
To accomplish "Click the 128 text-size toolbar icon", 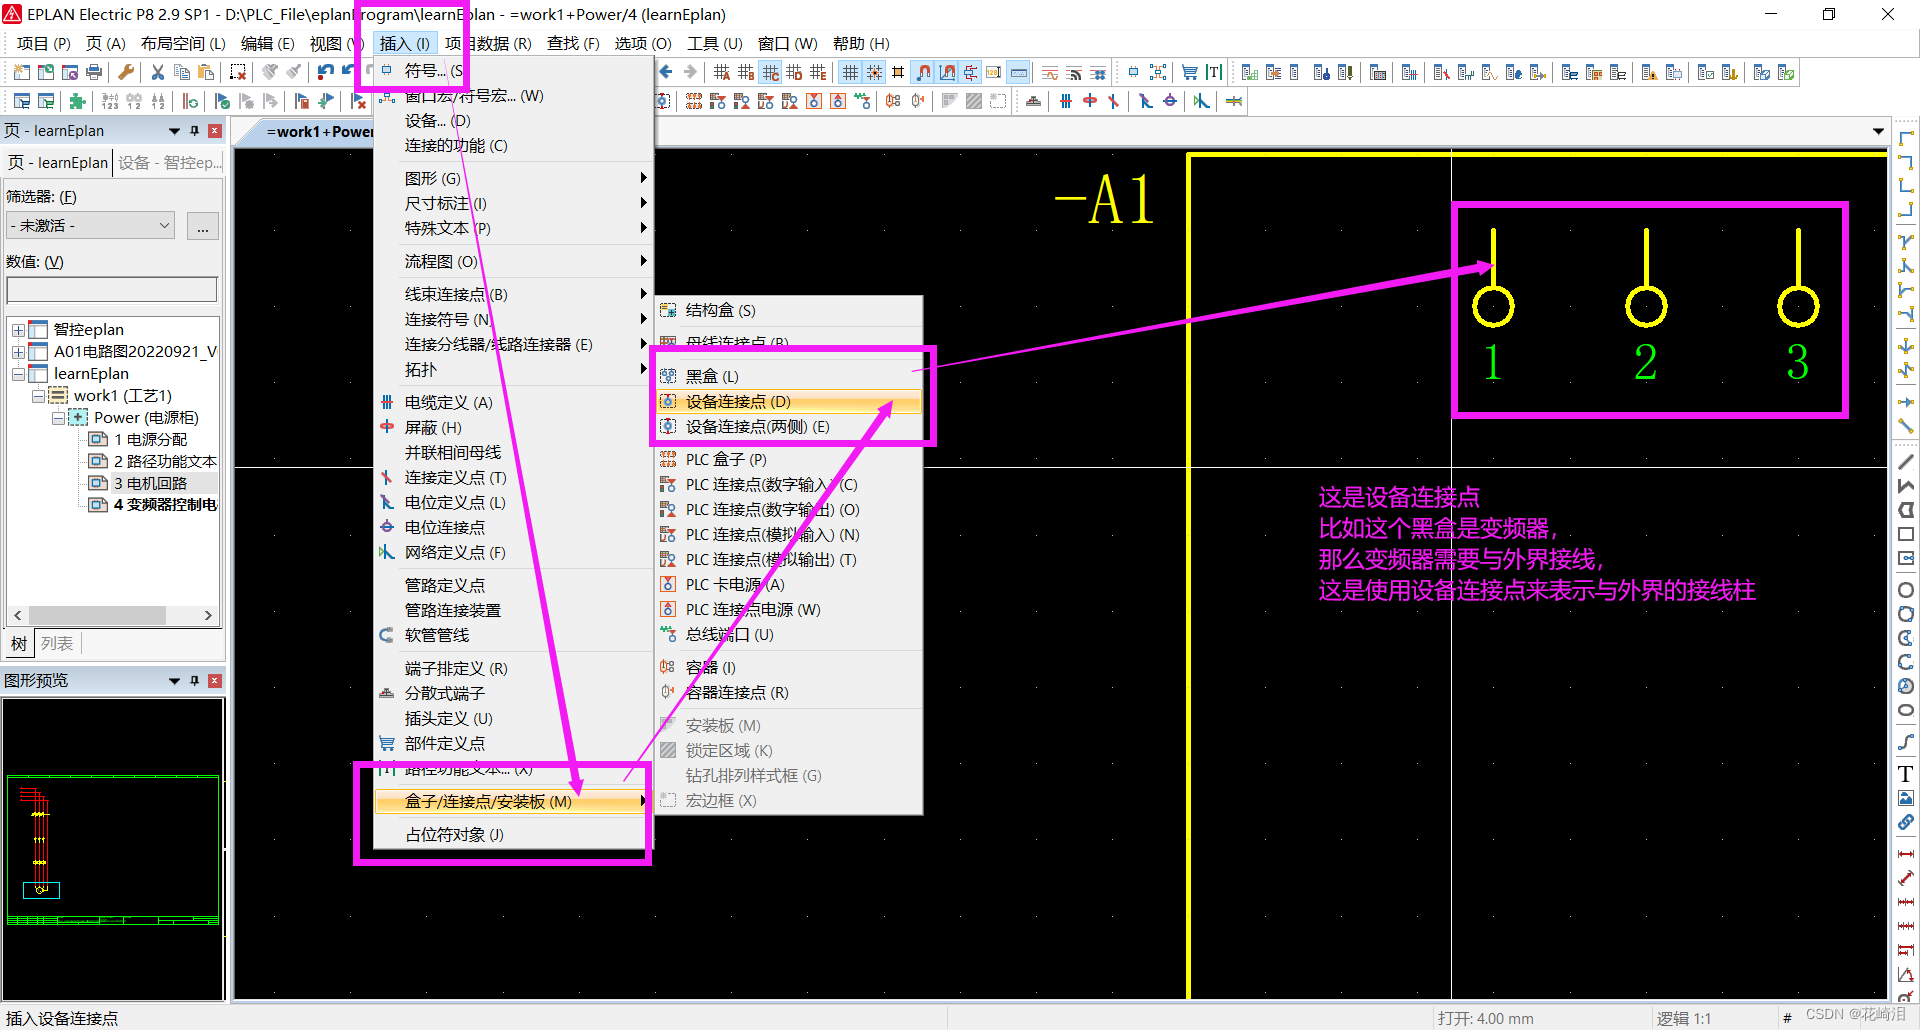I will point(992,71).
